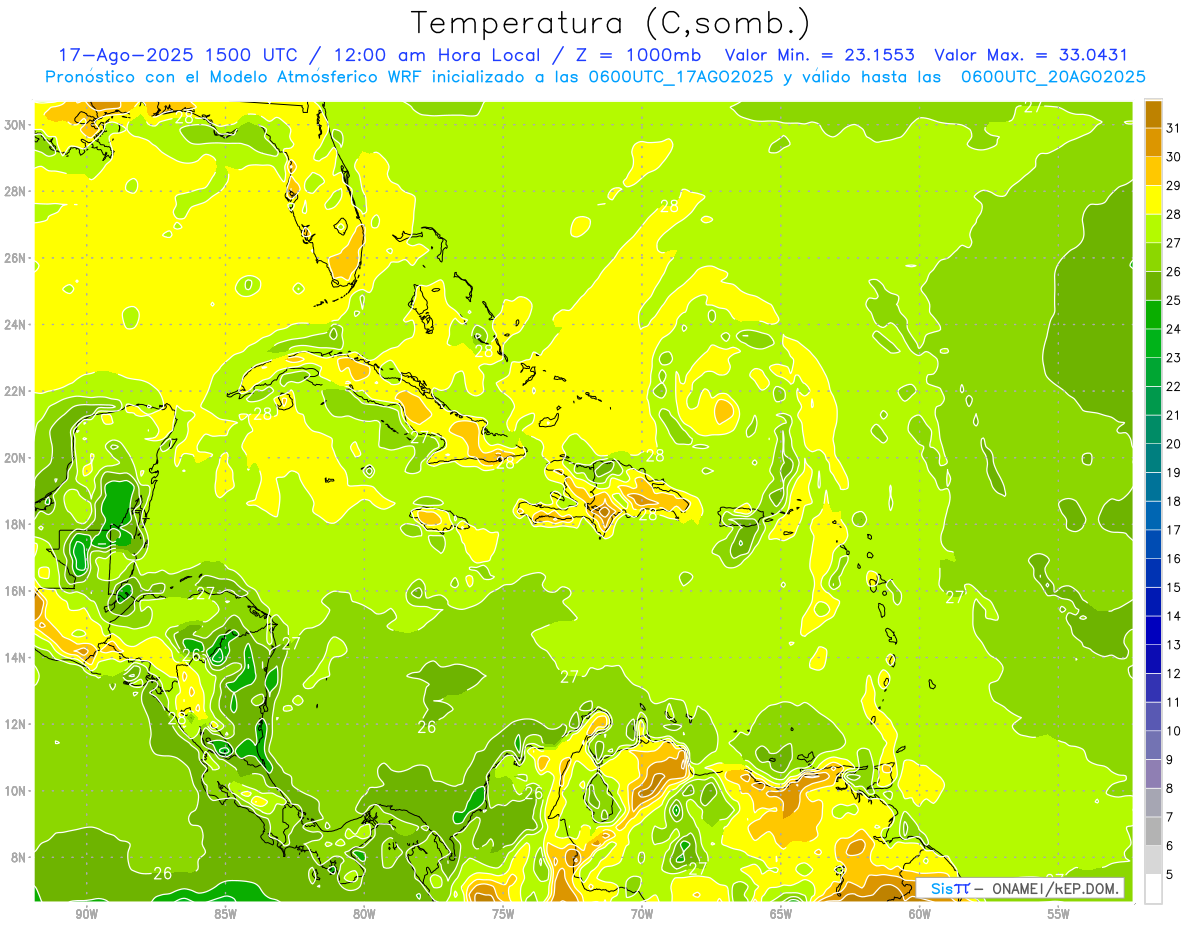Pick dark orange legend color above 31

click(1153, 113)
